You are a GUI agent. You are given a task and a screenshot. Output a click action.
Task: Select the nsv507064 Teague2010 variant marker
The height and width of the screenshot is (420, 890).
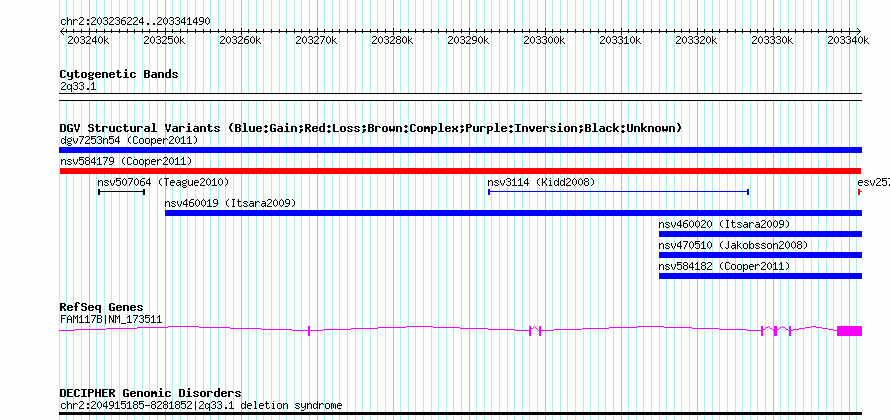pos(121,192)
